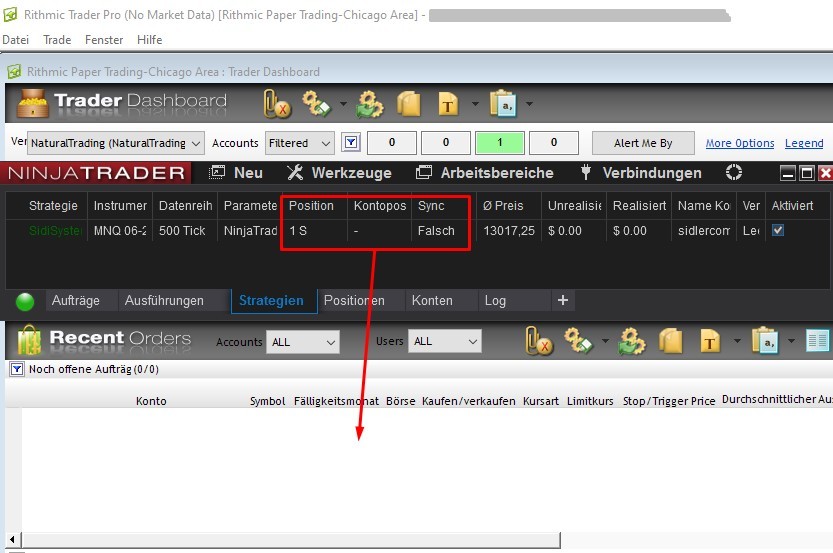Image resolution: width=833 pixels, height=553 pixels.
Task: Expand arrow next to clipboard icon in Dashboard
Action: pyautogui.click(x=529, y=104)
